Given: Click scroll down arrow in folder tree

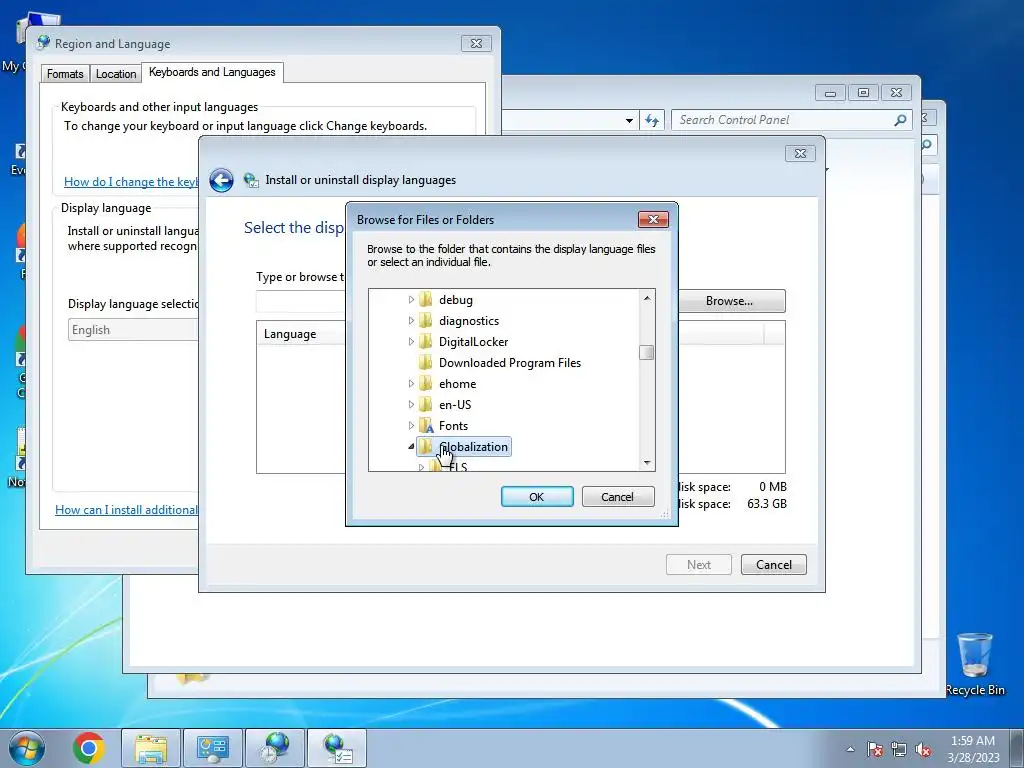Looking at the screenshot, I should [x=647, y=462].
